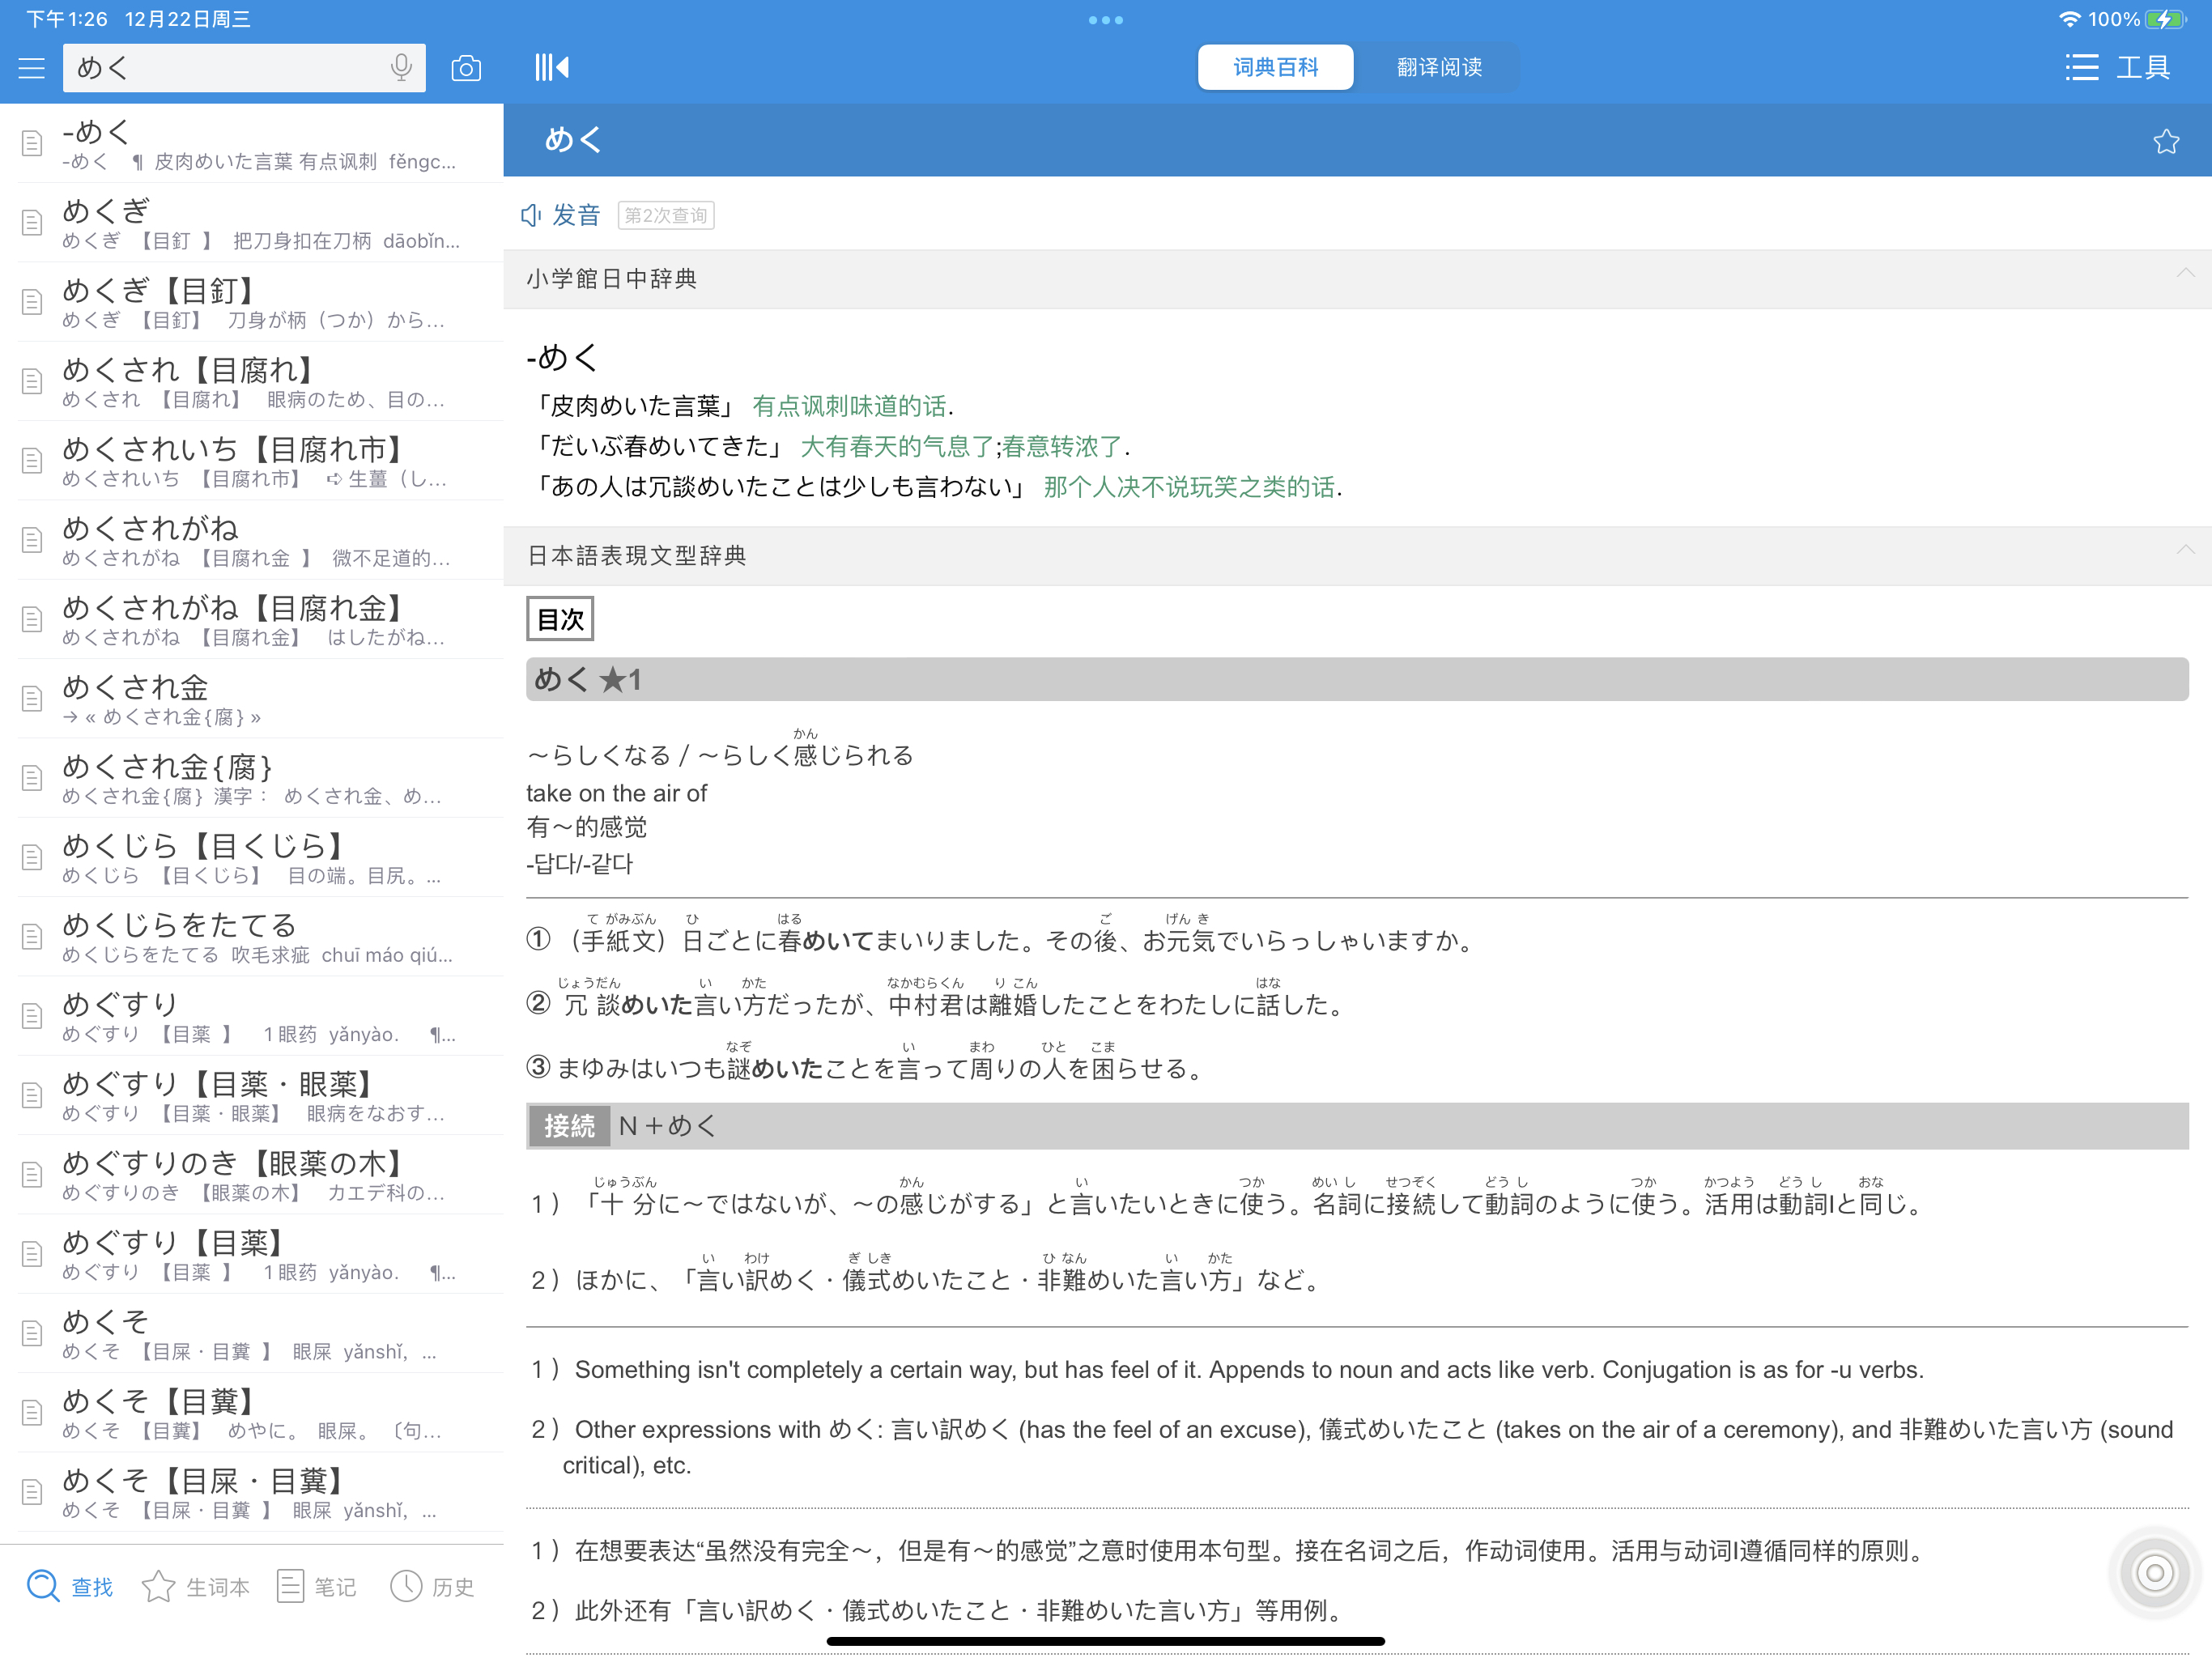The image size is (2212, 1658).
Task: Click the -めく headword in definition
Action: click(562, 357)
